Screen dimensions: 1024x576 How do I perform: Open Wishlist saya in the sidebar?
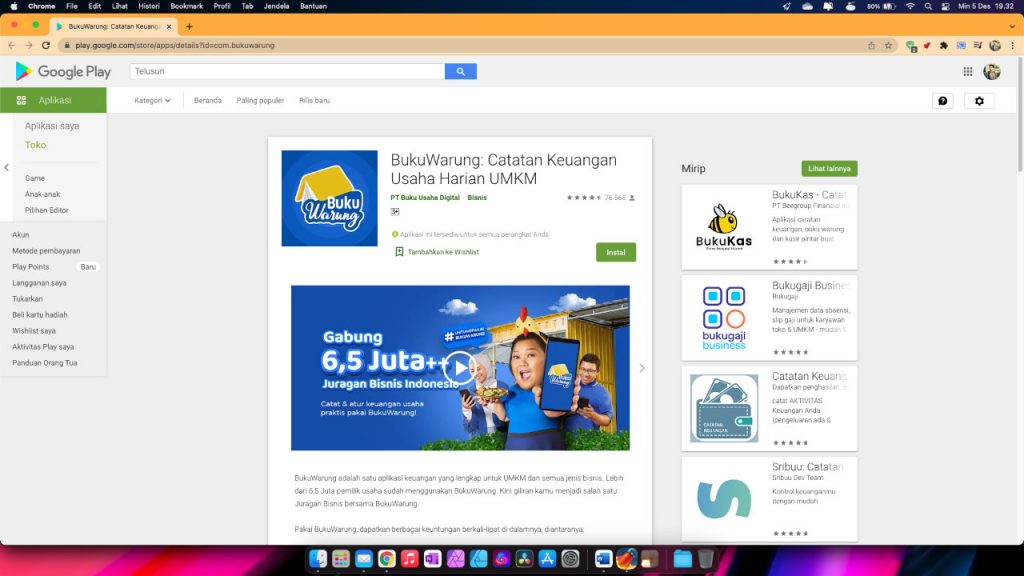tap(34, 331)
